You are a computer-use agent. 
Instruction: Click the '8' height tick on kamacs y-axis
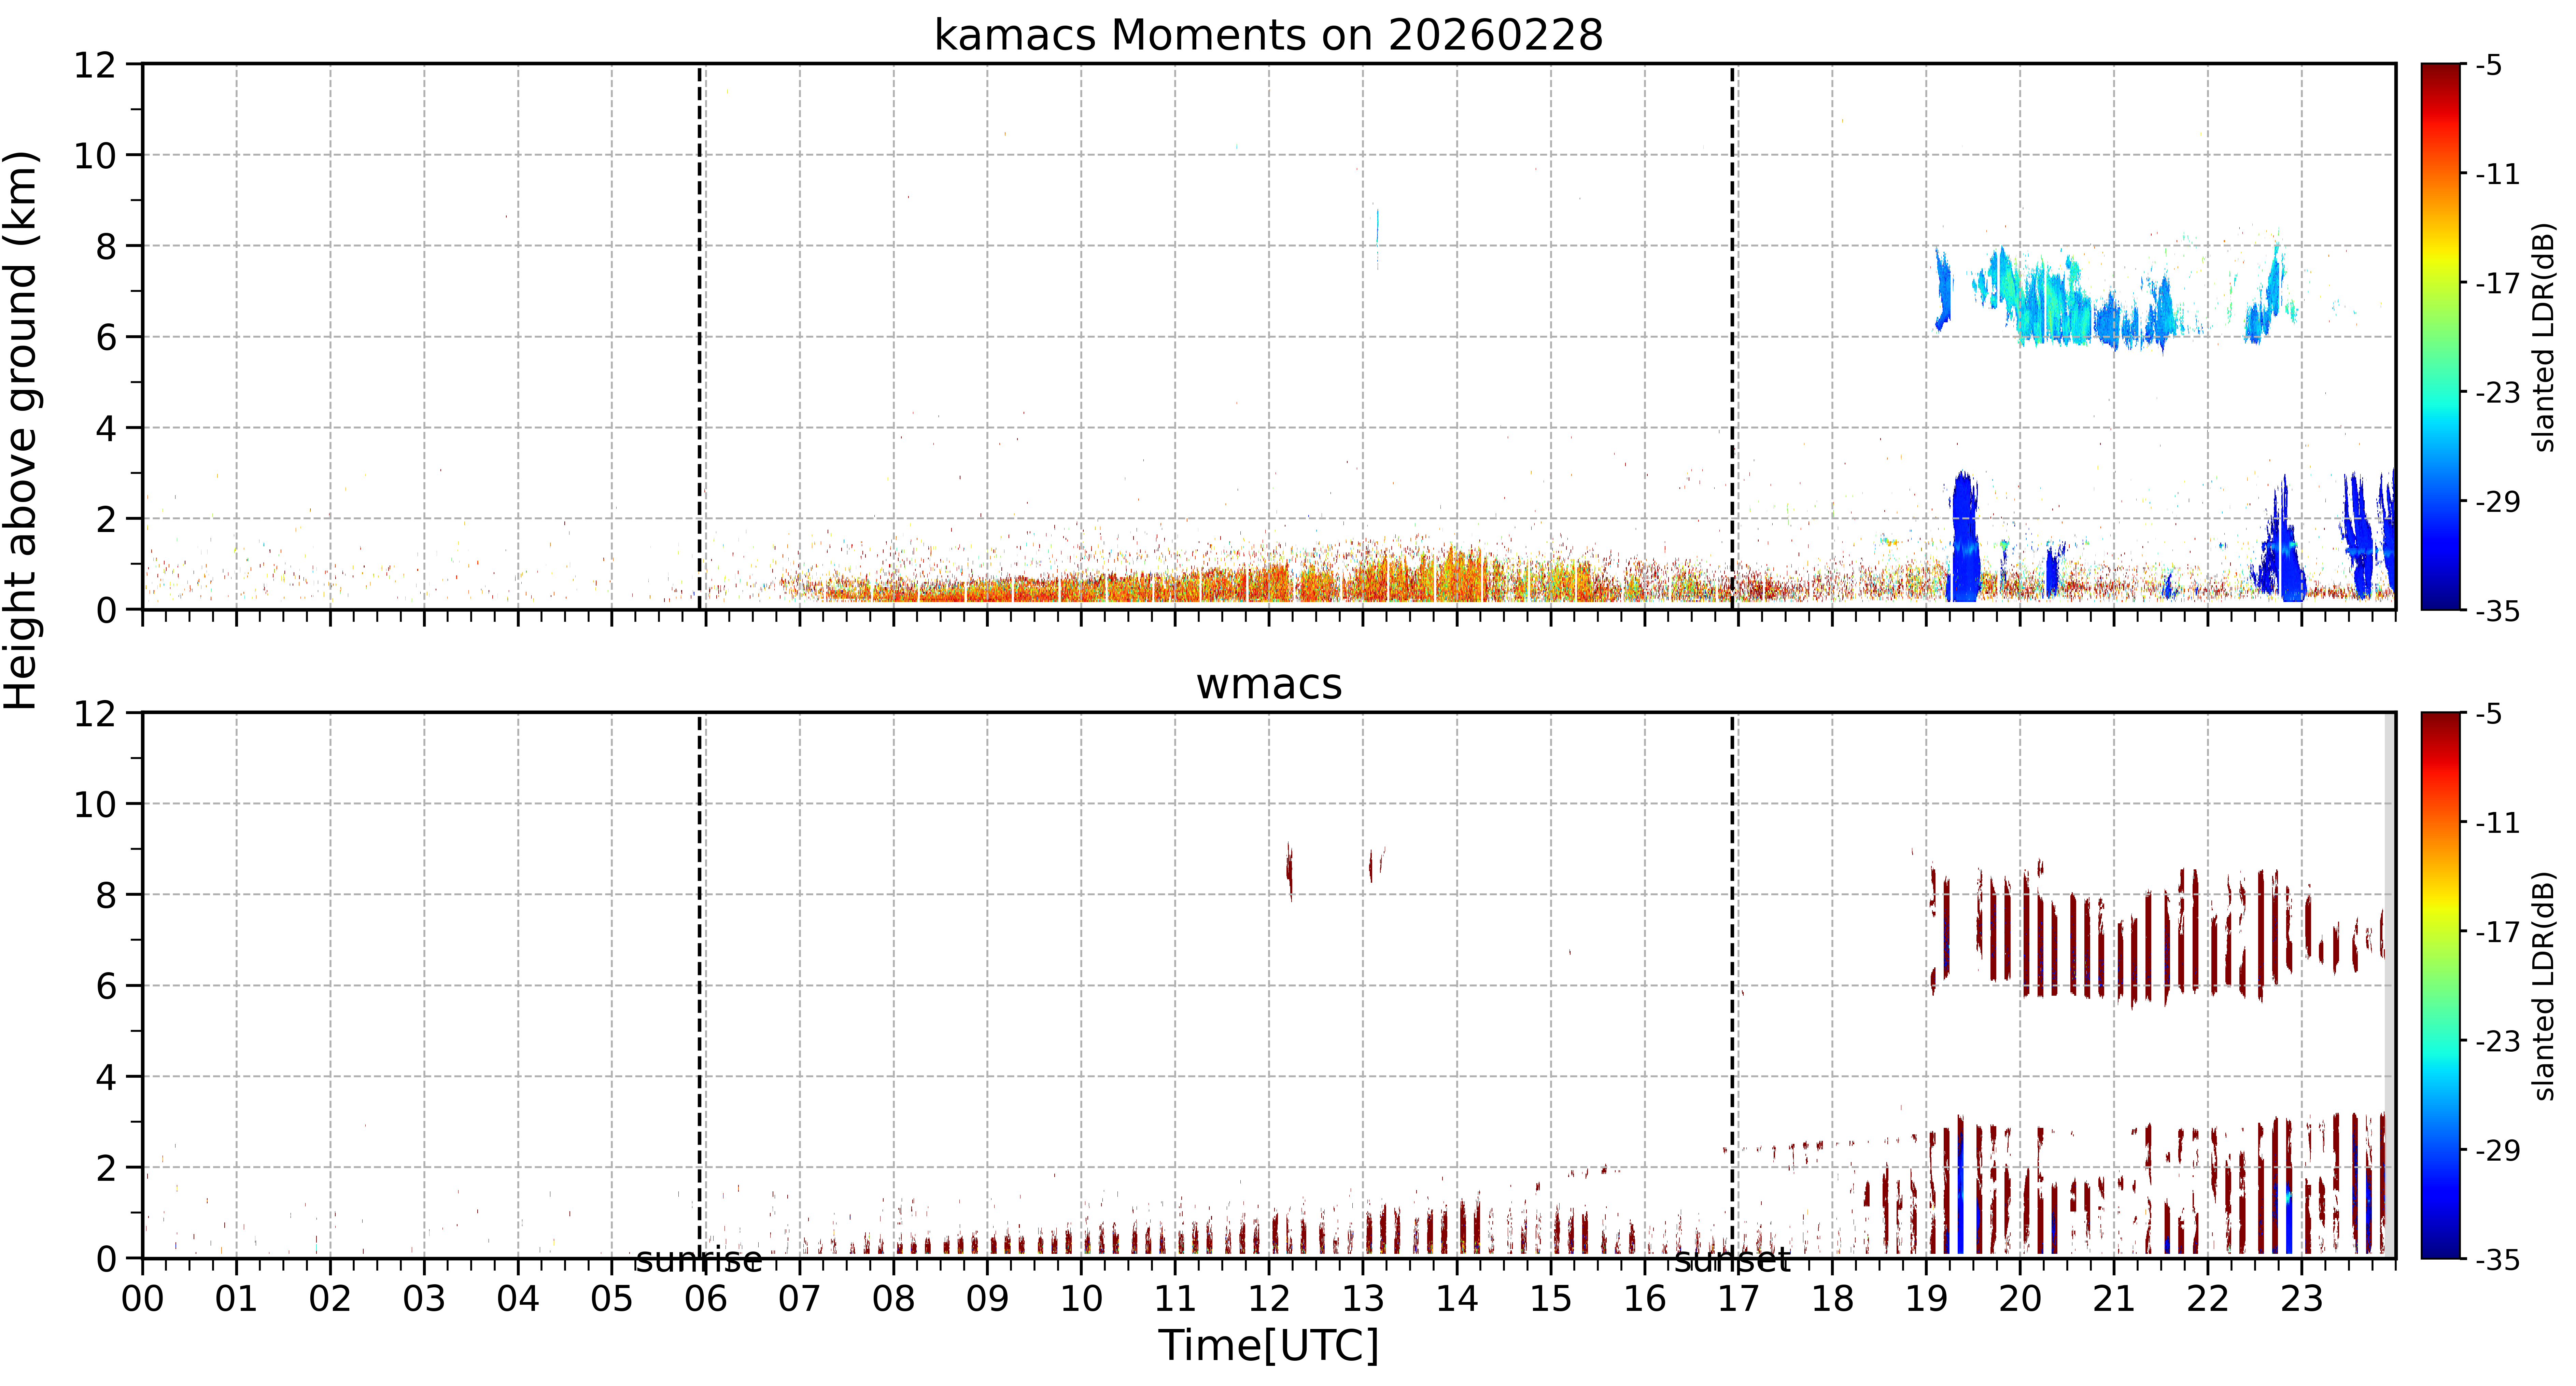(106, 247)
